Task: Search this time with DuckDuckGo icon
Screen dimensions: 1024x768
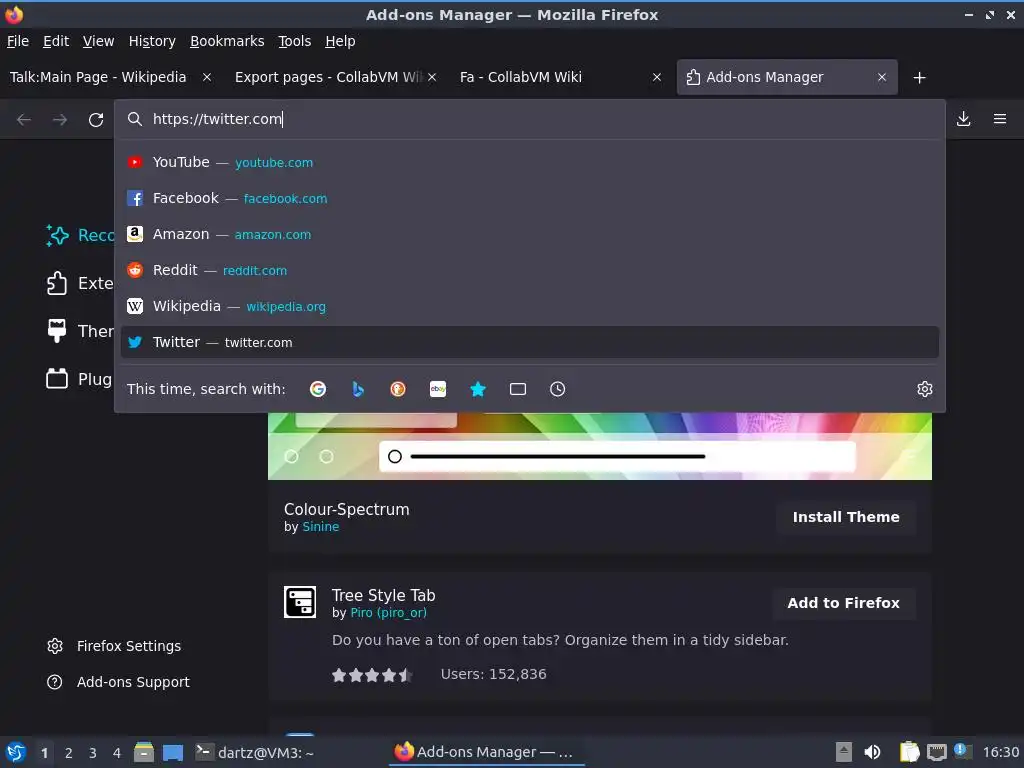Action: [x=398, y=389]
